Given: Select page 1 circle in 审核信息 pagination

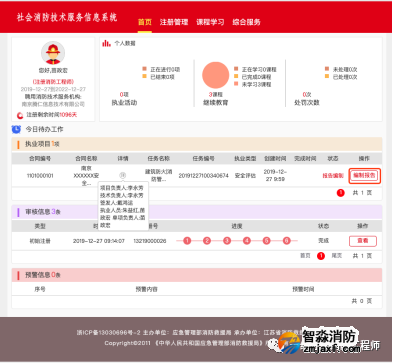Looking at the screenshot, I should (321, 256).
